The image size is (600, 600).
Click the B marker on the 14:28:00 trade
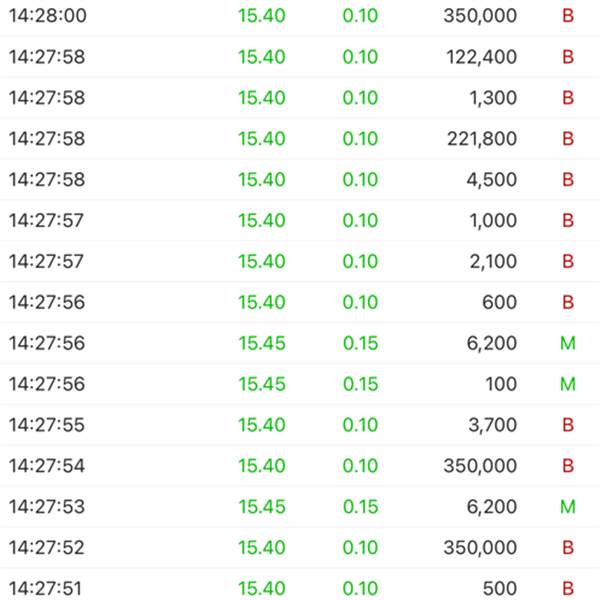568,17
